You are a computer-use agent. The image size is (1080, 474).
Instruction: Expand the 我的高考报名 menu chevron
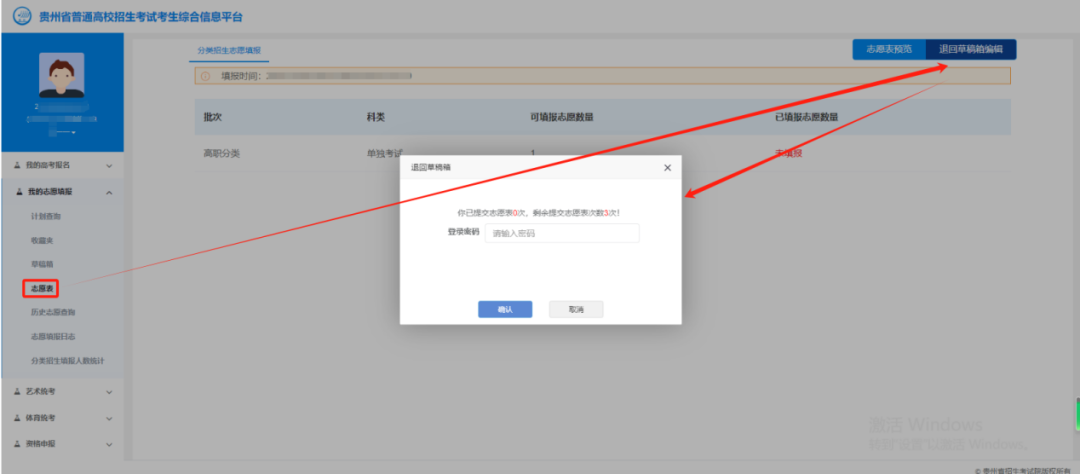click(109, 165)
